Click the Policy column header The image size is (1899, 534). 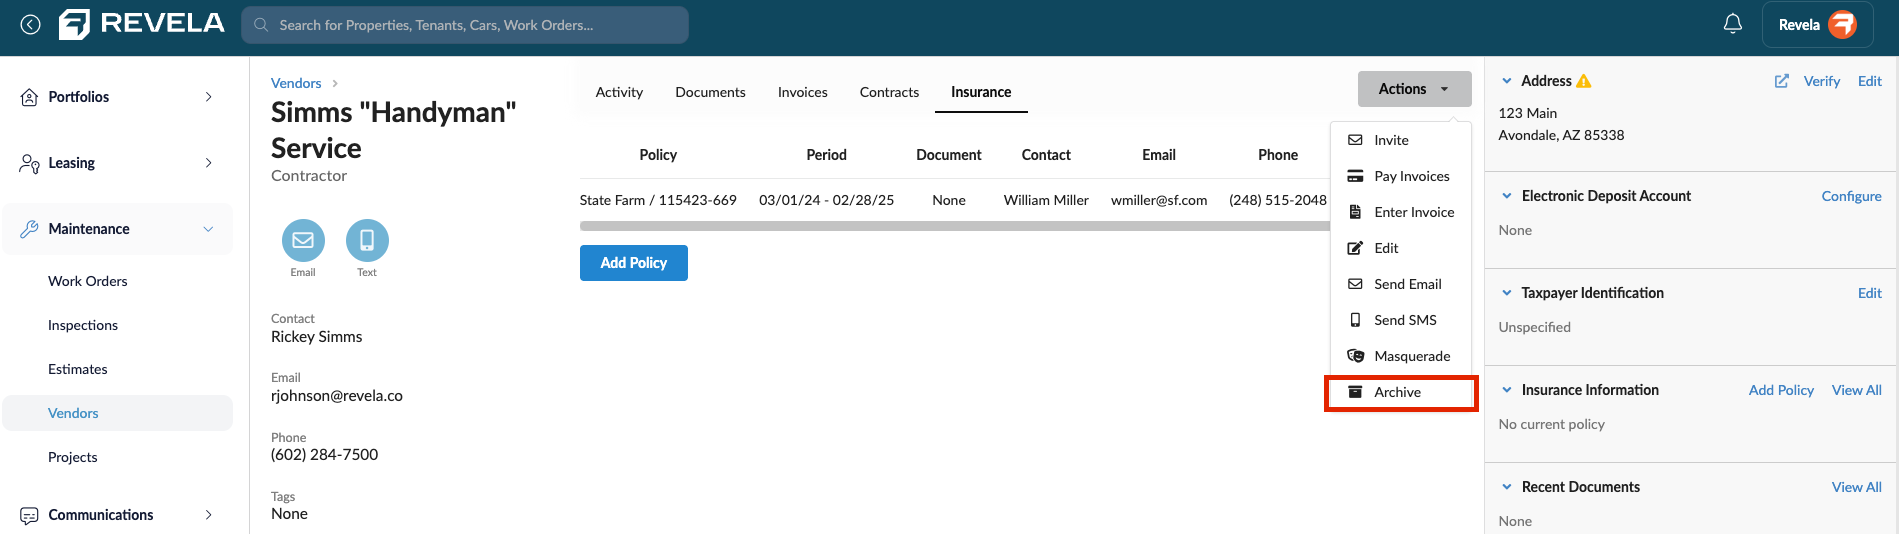[658, 155]
